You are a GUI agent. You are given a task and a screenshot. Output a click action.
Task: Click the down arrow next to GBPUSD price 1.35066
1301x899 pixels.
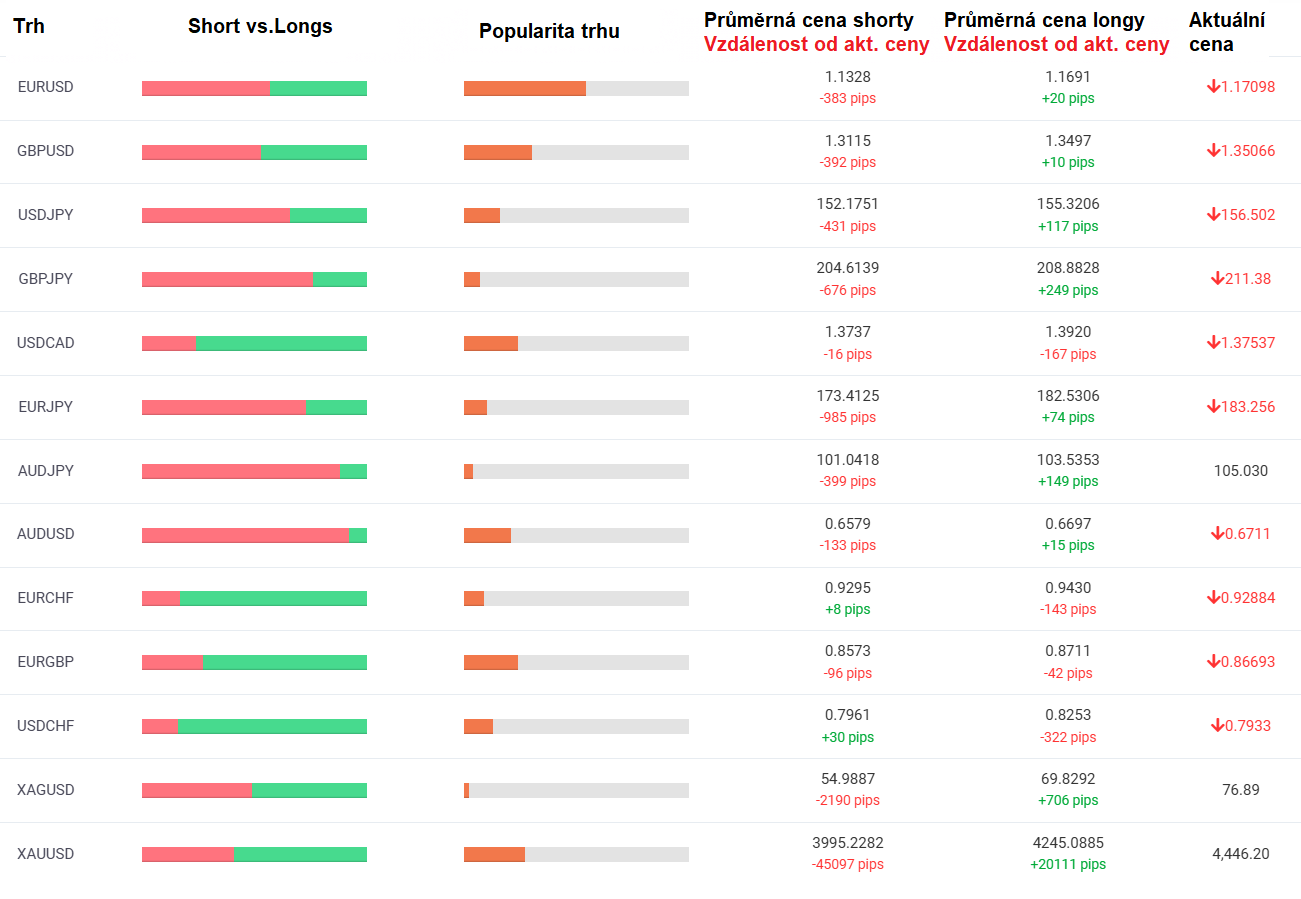1213,151
